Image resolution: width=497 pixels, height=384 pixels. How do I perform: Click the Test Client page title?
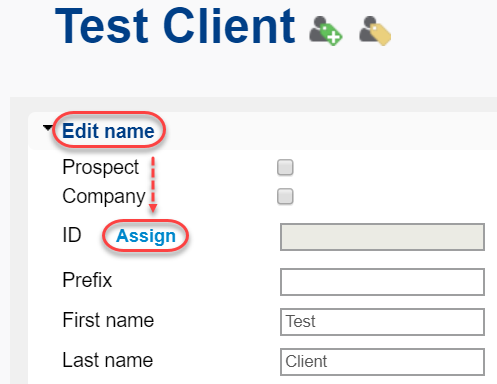point(175,26)
